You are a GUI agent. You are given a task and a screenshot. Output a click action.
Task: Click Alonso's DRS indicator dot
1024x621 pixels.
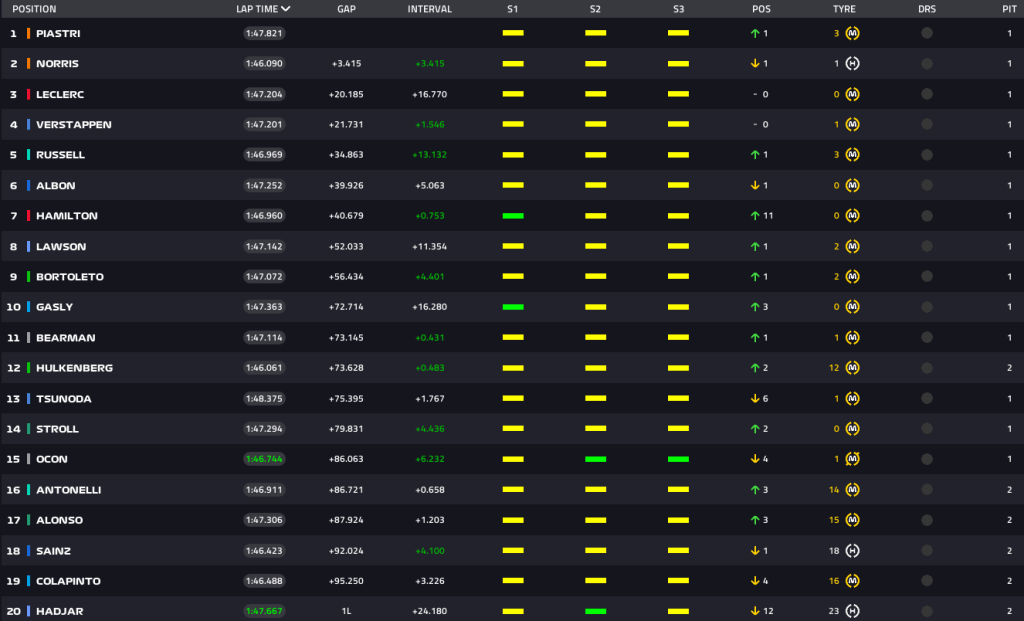[927, 520]
